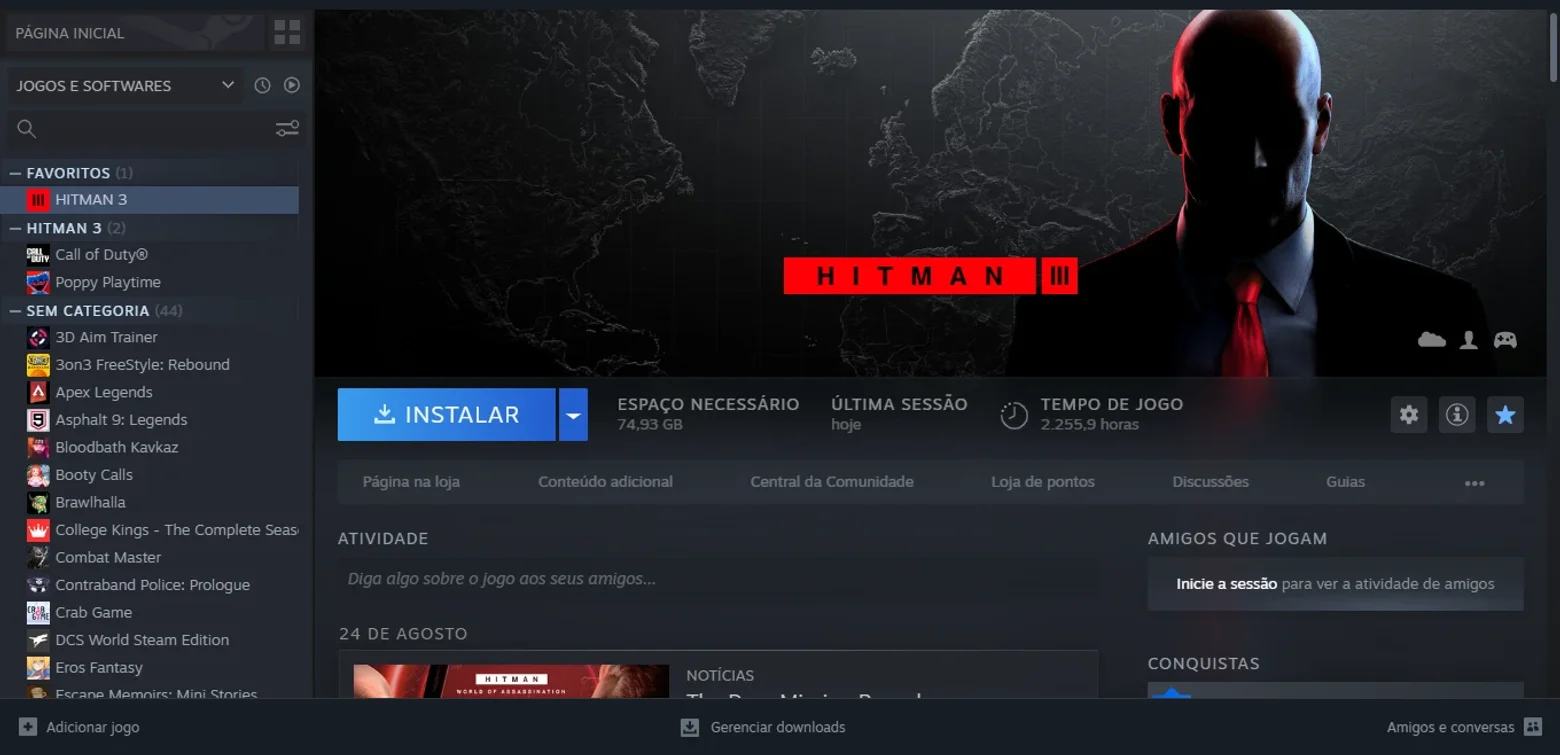
Task: Open the Jogos e Softwares dropdown
Action: click(x=125, y=86)
